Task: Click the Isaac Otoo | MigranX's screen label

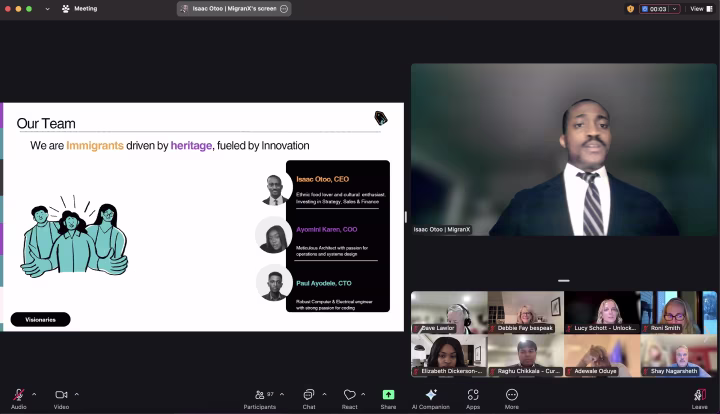Action: pyautogui.click(x=234, y=9)
